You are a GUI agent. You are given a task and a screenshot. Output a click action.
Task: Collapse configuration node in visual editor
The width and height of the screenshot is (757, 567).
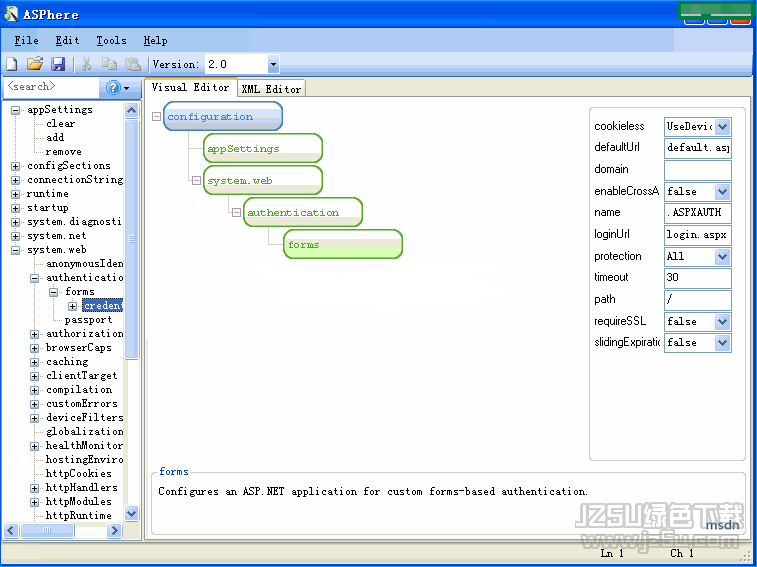click(156, 116)
